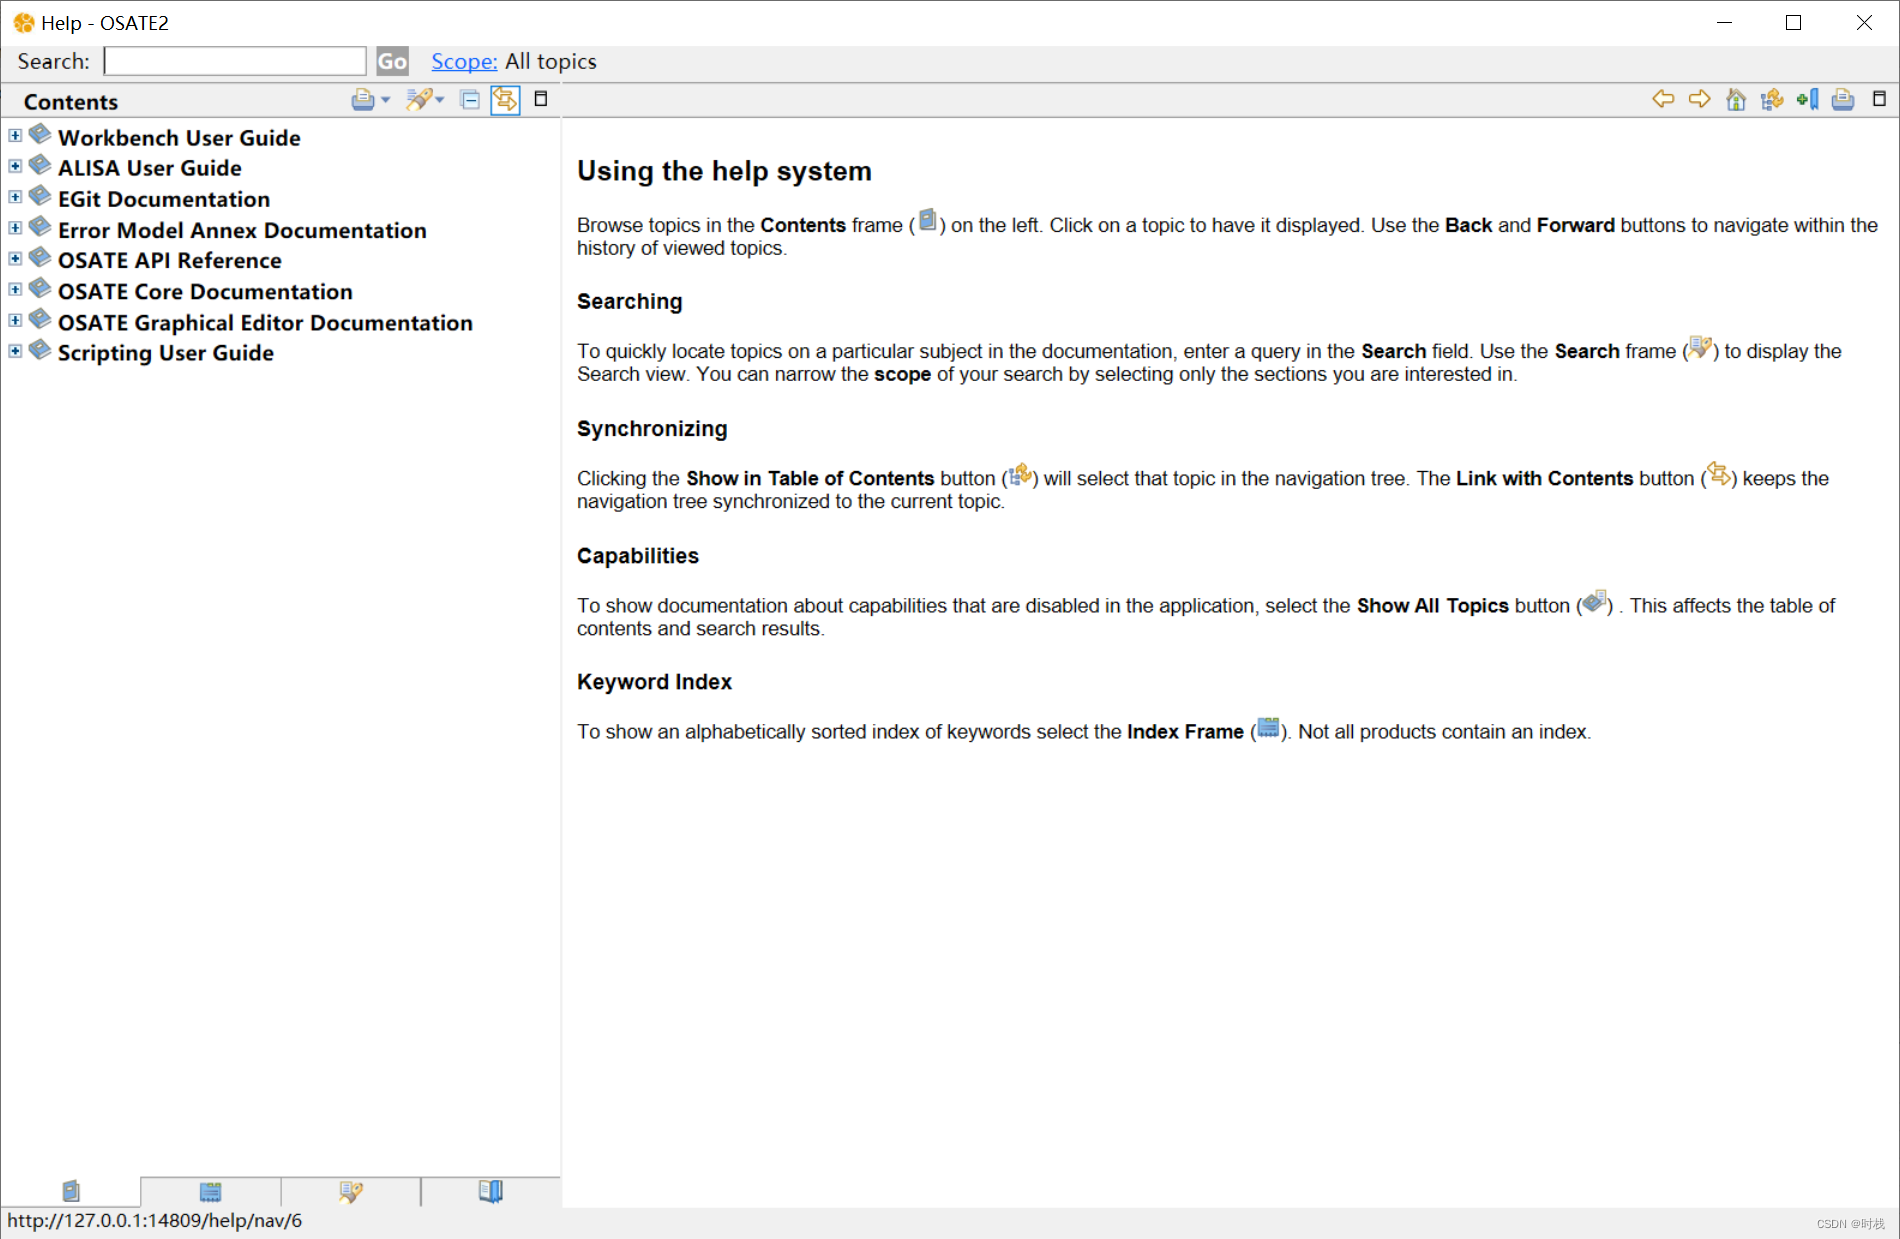This screenshot has height=1239, width=1900.
Task: Click the Collapse All icon in Contents toolbar
Action: click(470, 99)
